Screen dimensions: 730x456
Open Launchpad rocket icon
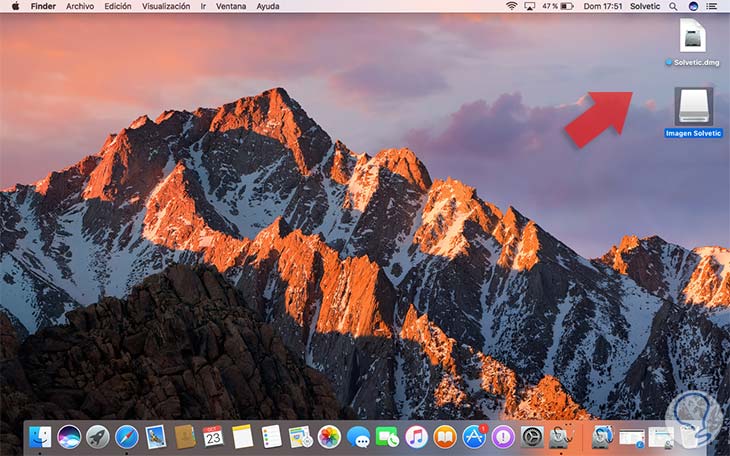[98, 437]
